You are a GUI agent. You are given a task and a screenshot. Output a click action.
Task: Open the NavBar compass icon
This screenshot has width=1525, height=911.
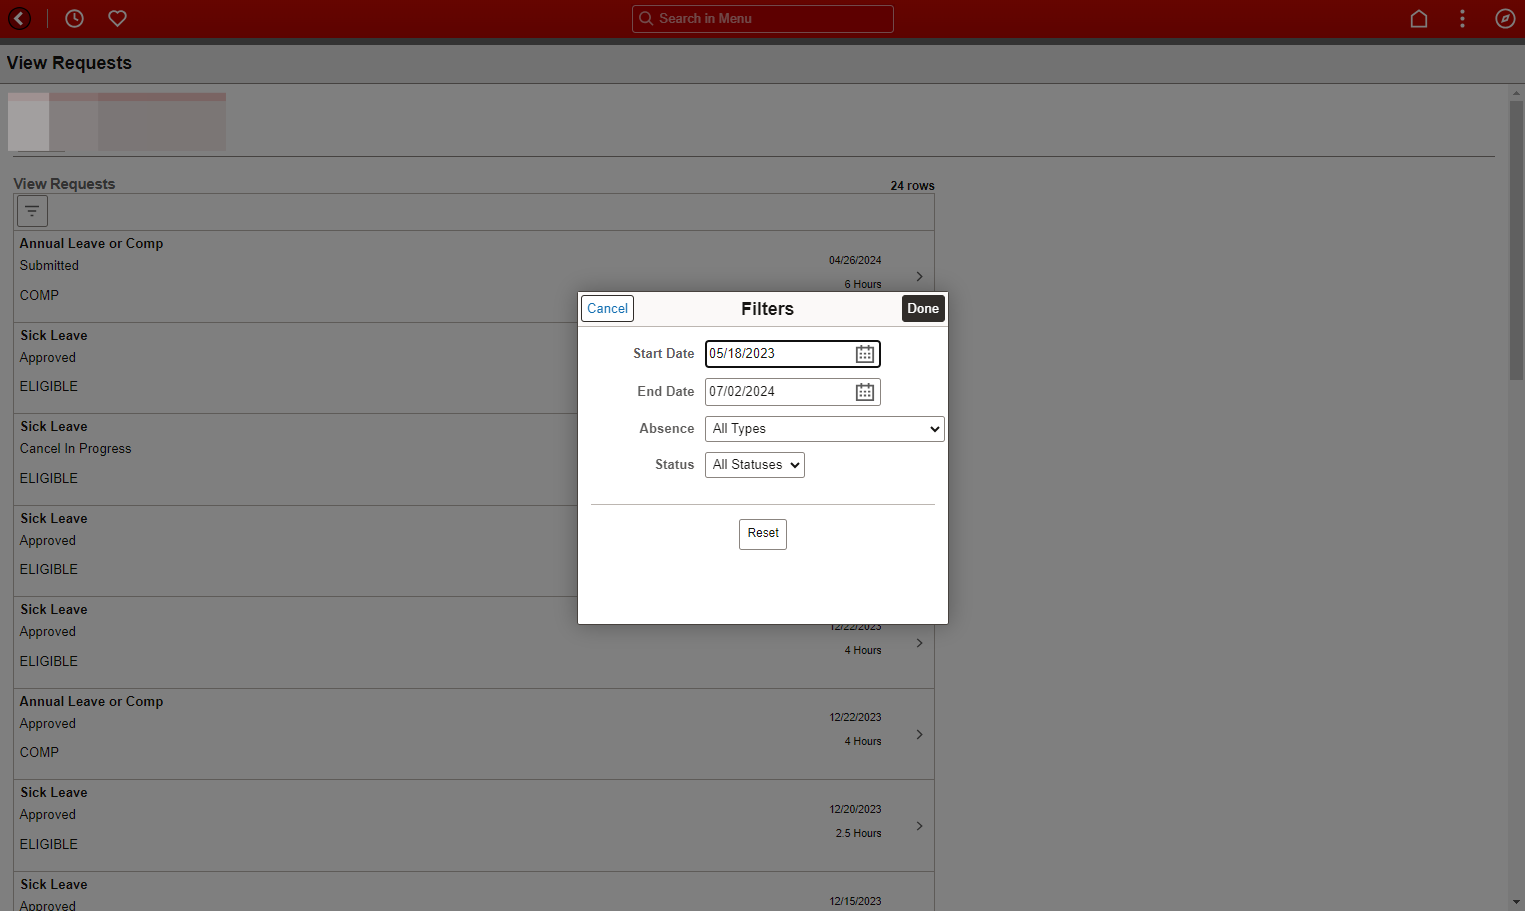tap(1505, 18)
